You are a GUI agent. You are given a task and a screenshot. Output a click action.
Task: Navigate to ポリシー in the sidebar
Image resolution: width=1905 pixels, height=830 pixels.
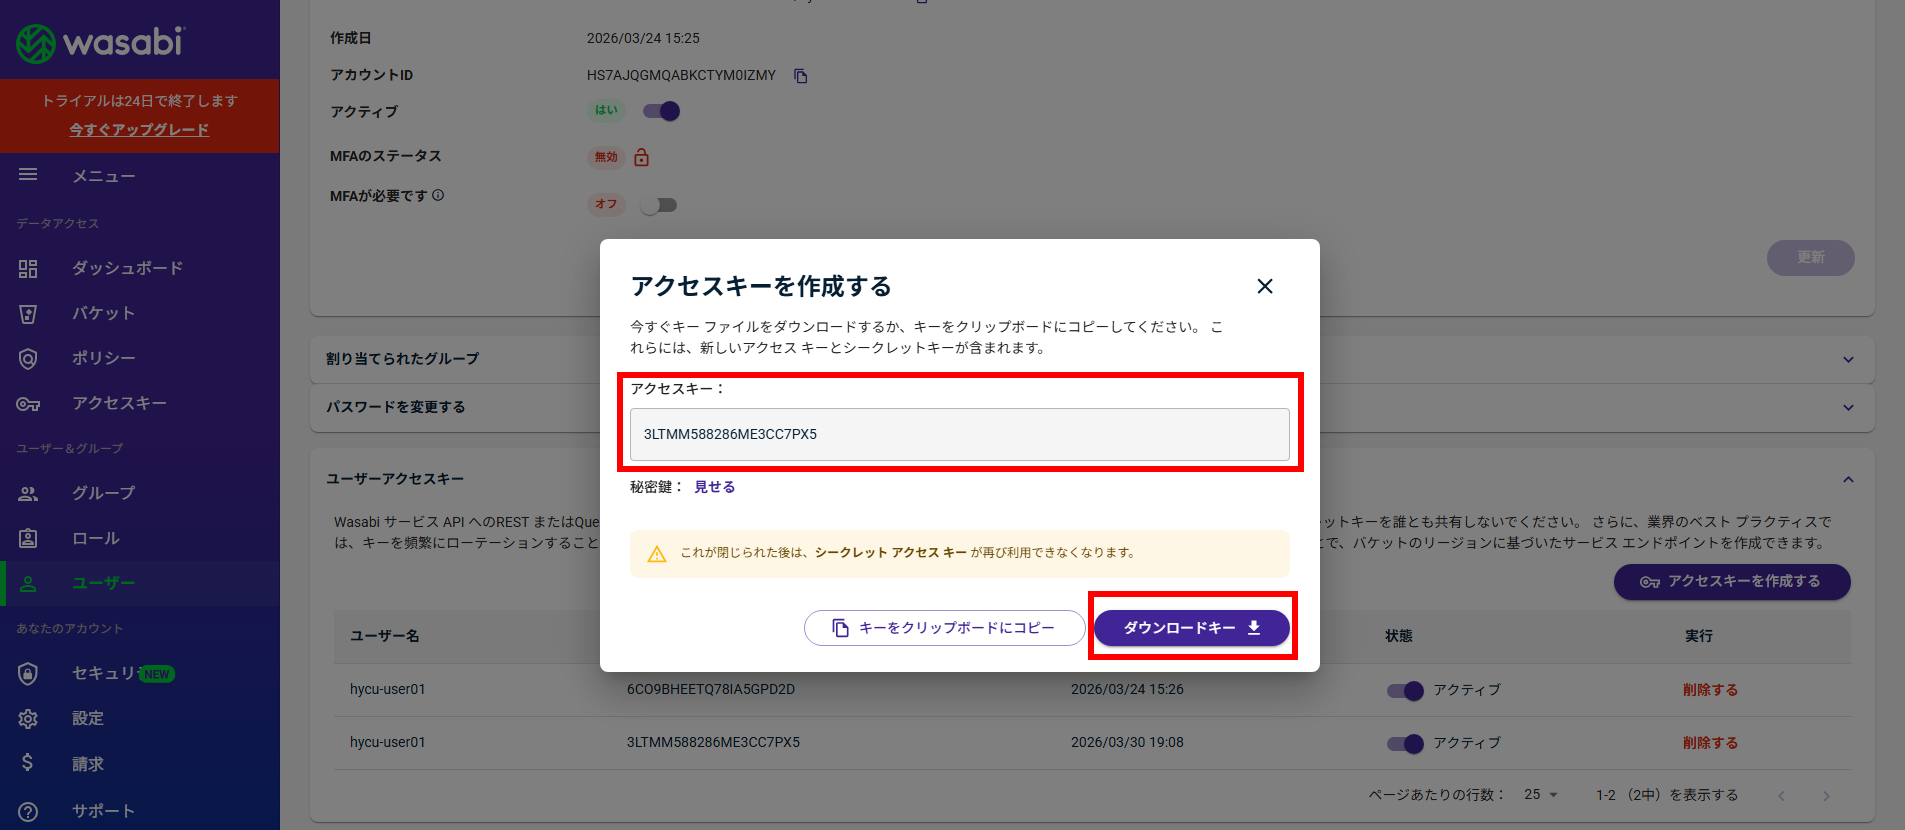103,358
